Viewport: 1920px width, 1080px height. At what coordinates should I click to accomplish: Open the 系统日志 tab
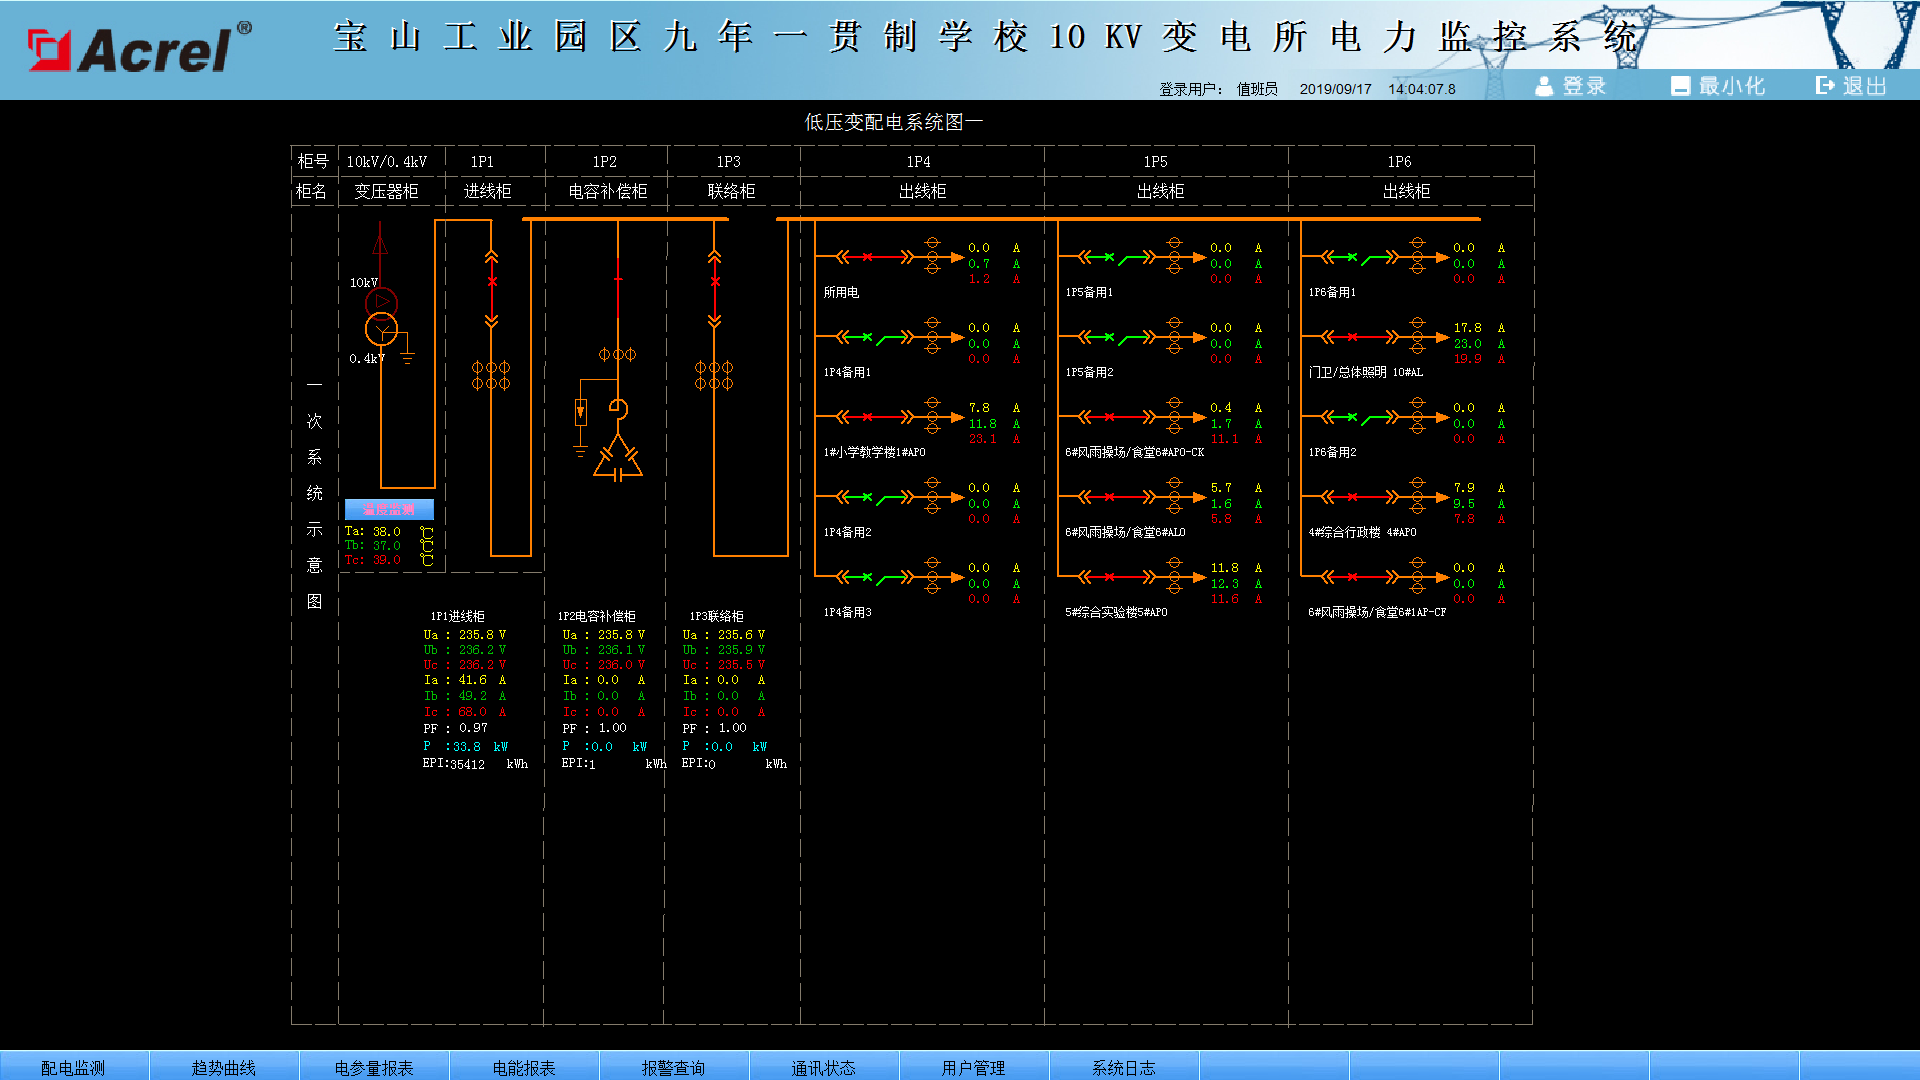pyautogui.click(x=1123, y=1067)
